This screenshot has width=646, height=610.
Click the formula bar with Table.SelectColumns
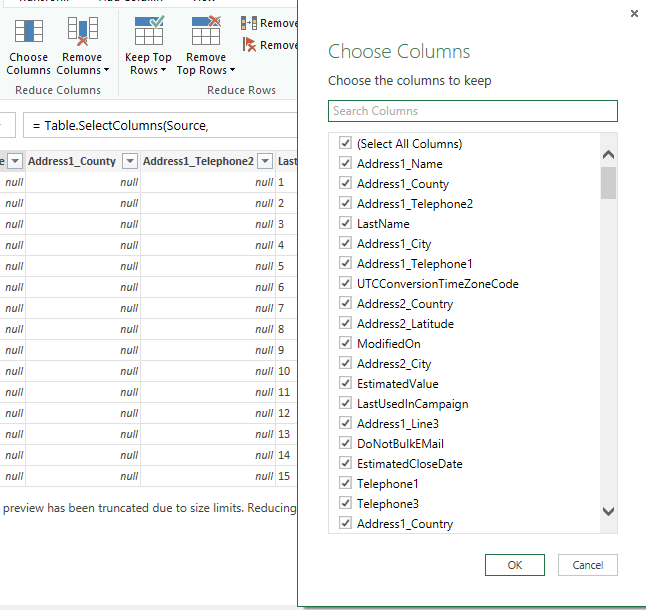160,125
